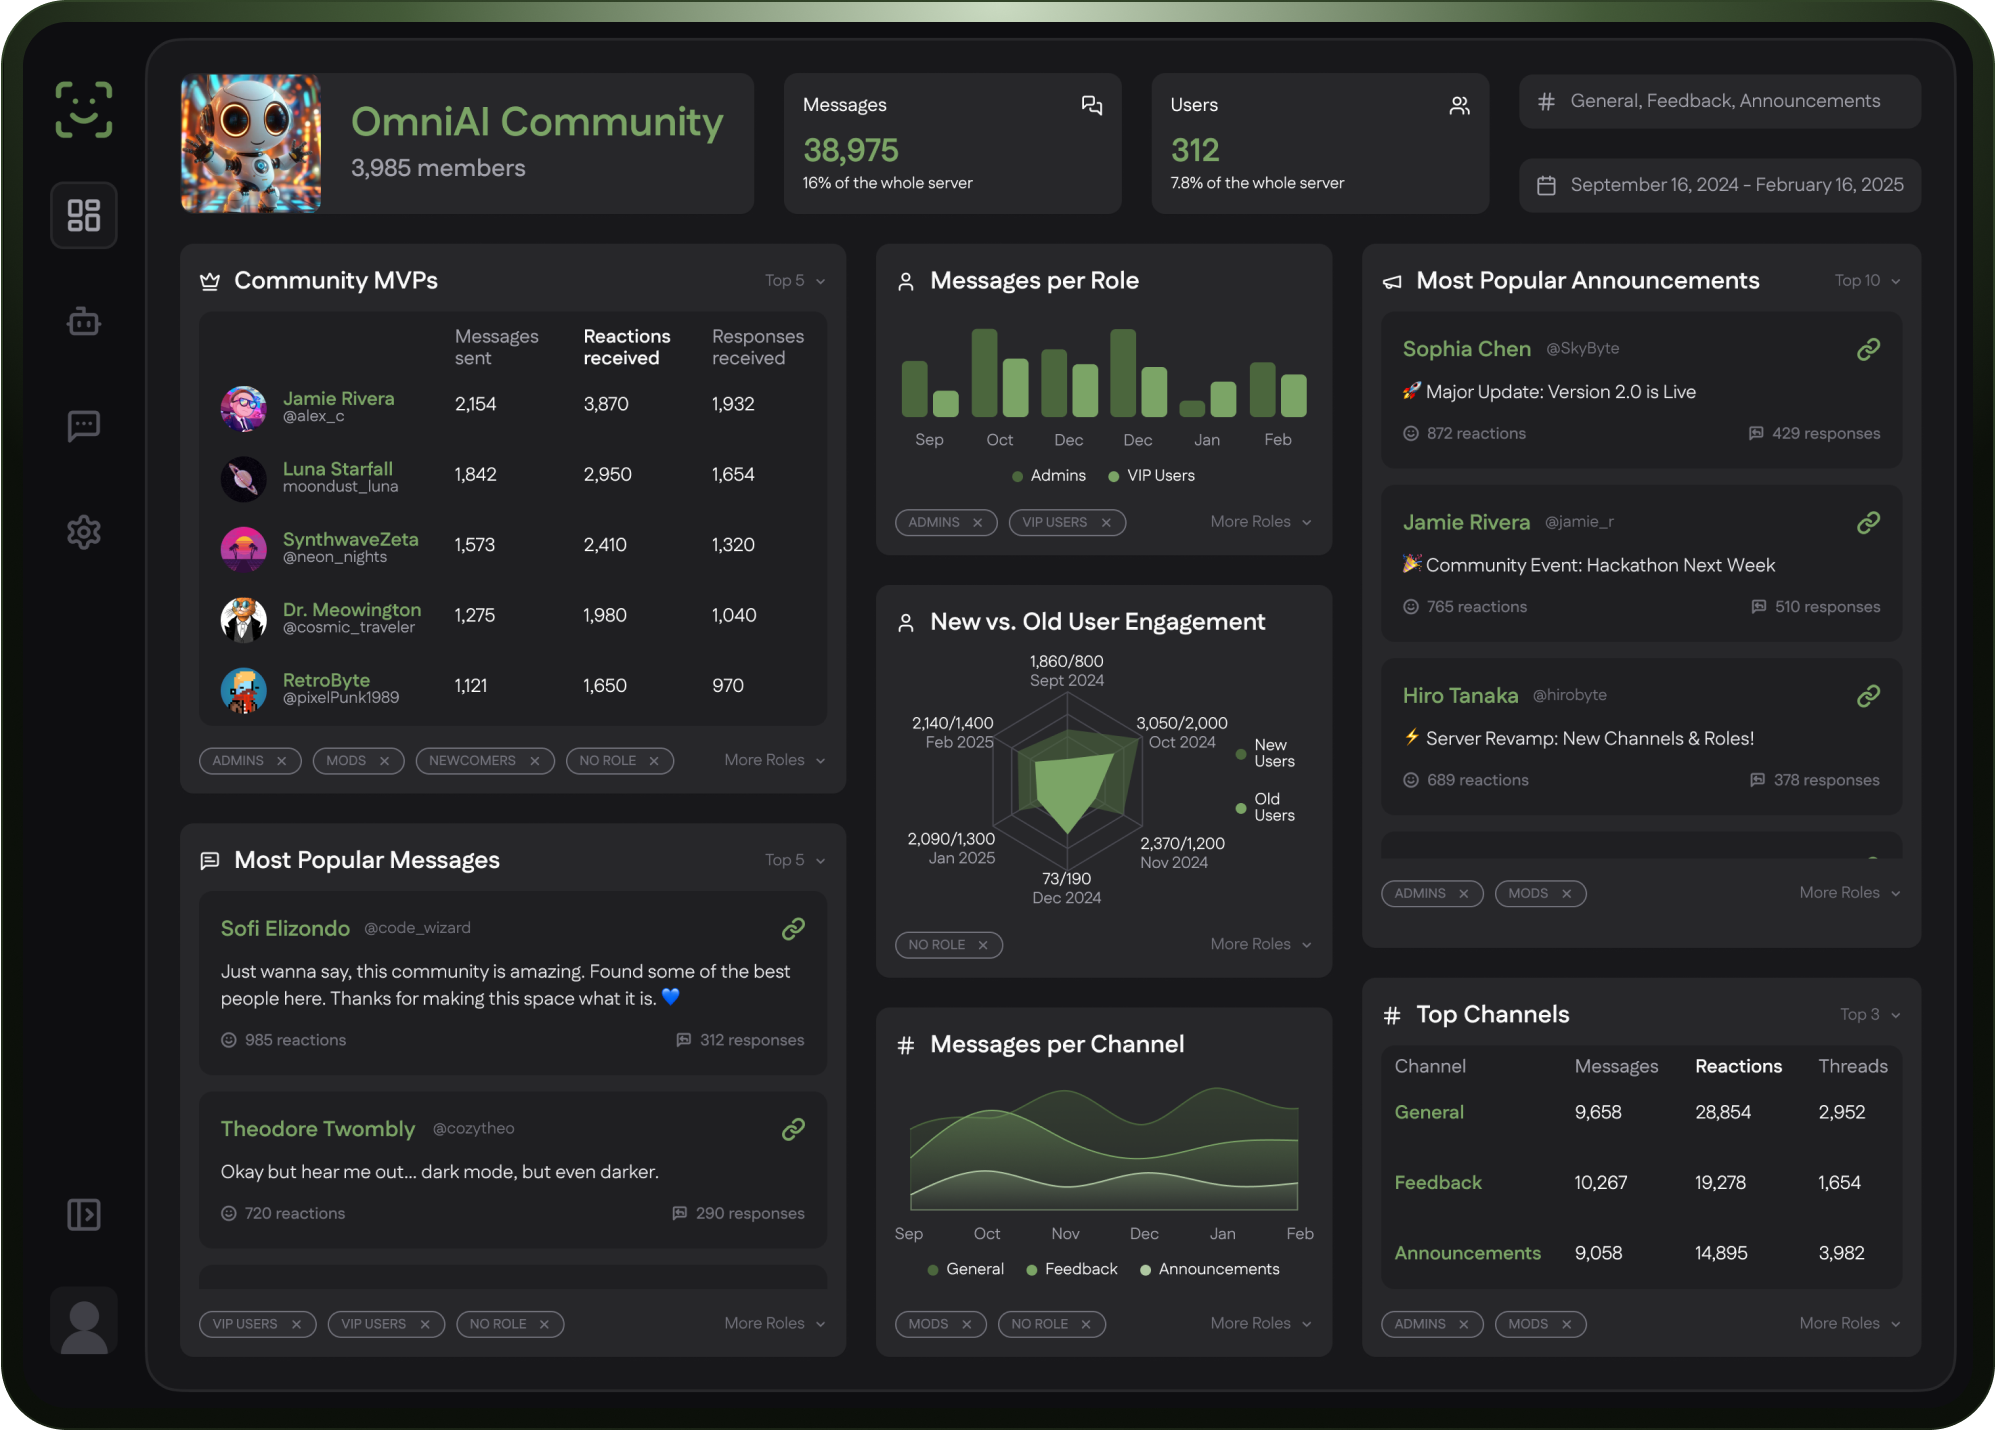Open the dashboard grid icon in sidebar

tap(84, 215)
